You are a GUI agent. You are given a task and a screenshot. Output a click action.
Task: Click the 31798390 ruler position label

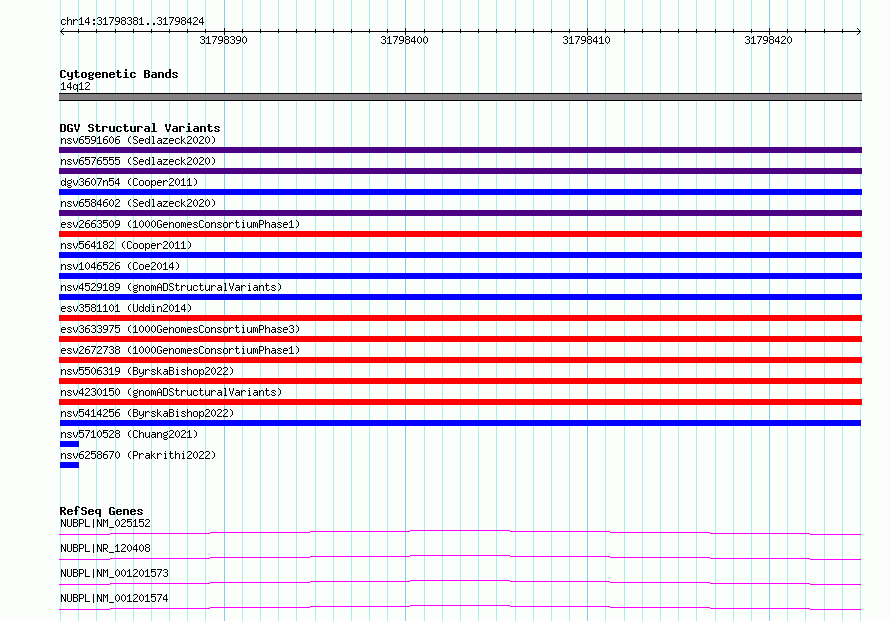point(224,40)
